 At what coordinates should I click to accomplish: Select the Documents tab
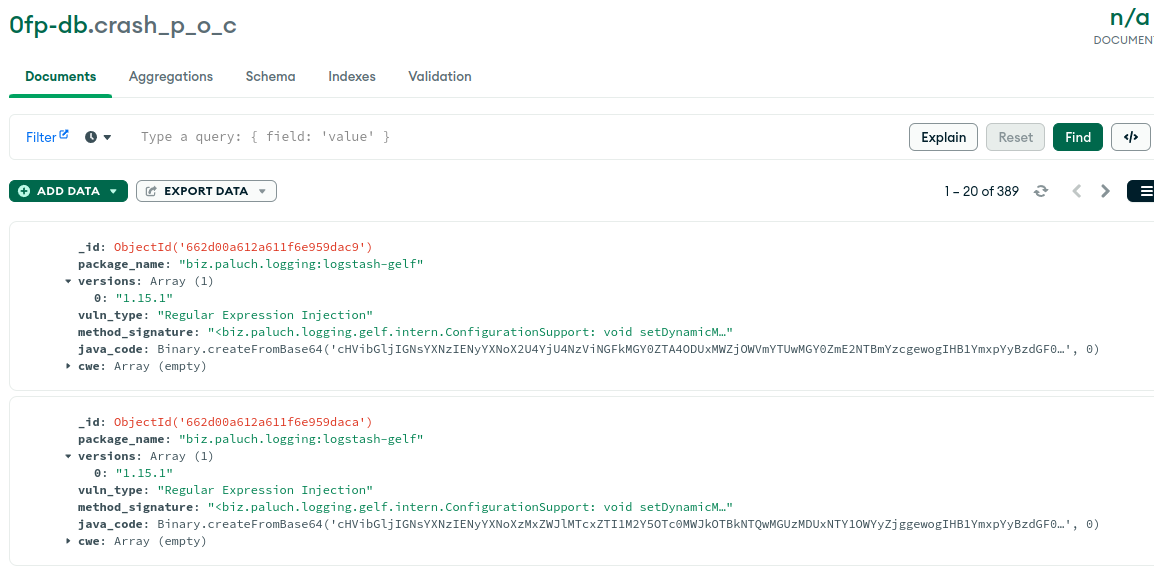click(60, 77)
